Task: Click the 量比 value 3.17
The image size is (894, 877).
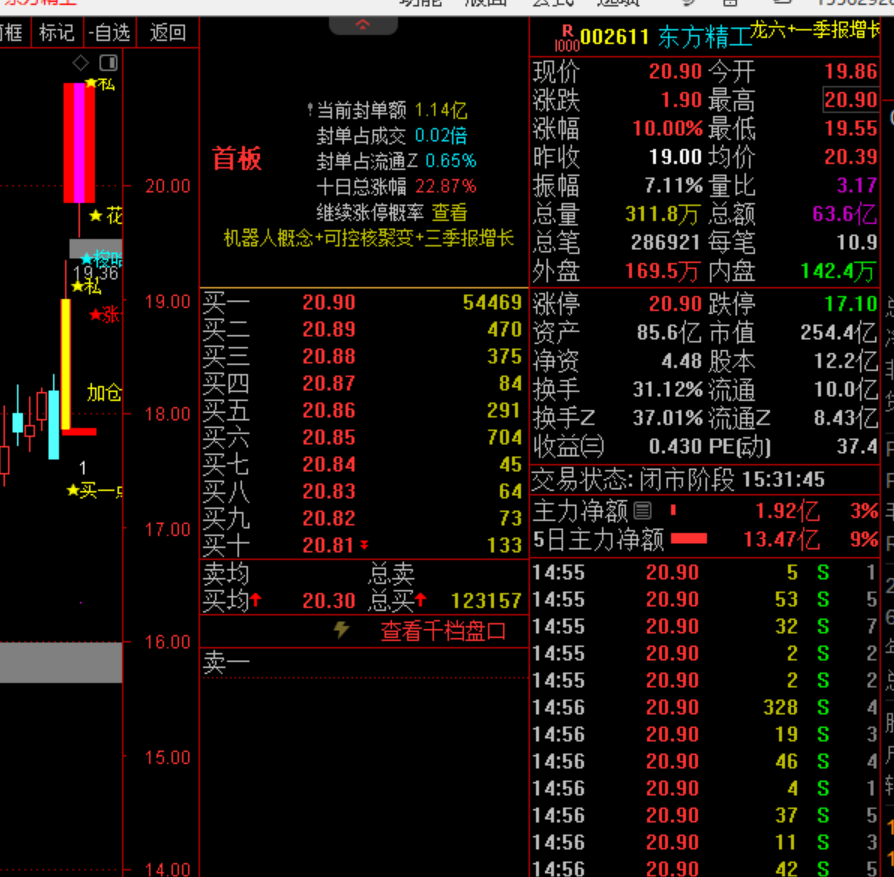Action: coord(856,185)
